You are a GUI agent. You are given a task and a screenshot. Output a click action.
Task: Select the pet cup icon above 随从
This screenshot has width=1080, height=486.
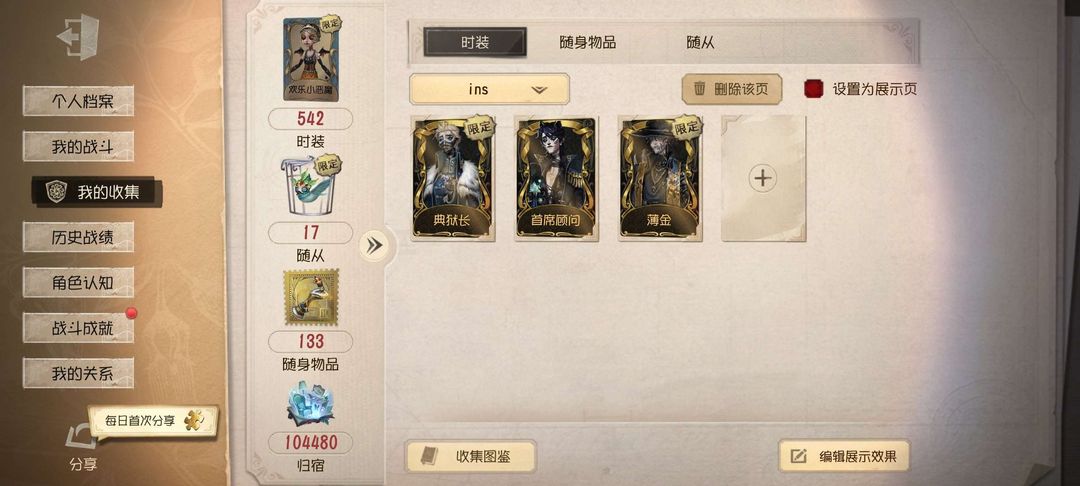pyautogui.click(x=311, y=186)
